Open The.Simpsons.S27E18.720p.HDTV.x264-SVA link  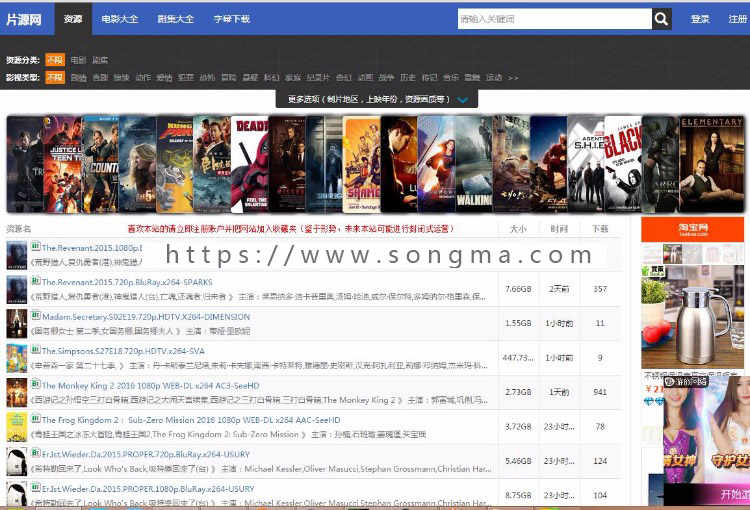click(123, 351)
